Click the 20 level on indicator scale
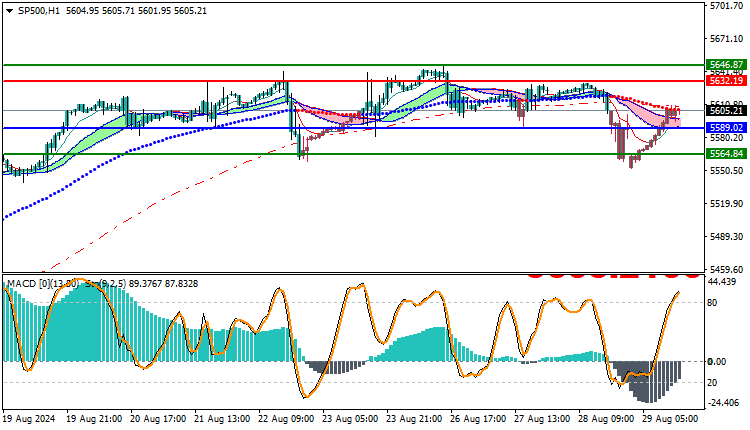 (712, 383)
